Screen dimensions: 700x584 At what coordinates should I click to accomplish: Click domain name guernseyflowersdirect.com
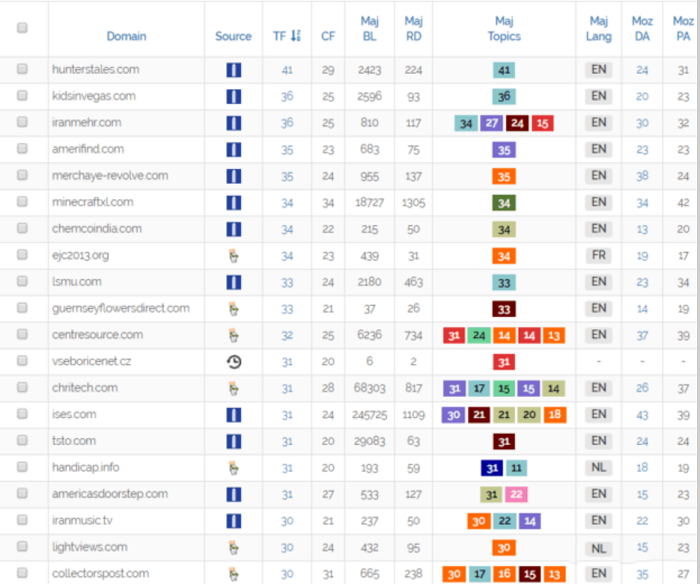pyautogui.click(x=121, y=308)
